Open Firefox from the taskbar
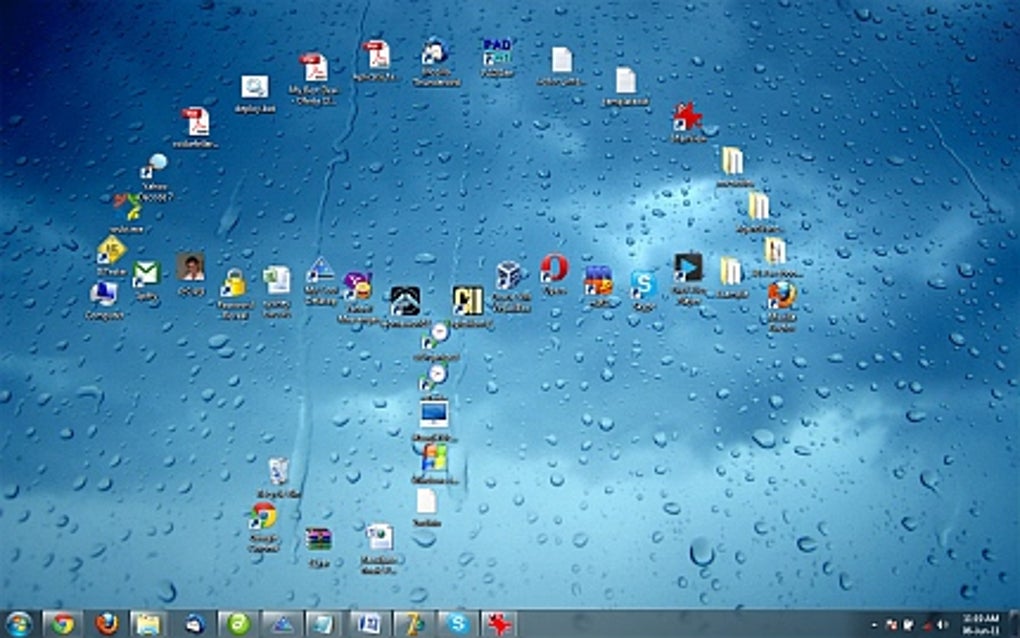Viewport: 1020px width, 638px height. coord(107,624)
